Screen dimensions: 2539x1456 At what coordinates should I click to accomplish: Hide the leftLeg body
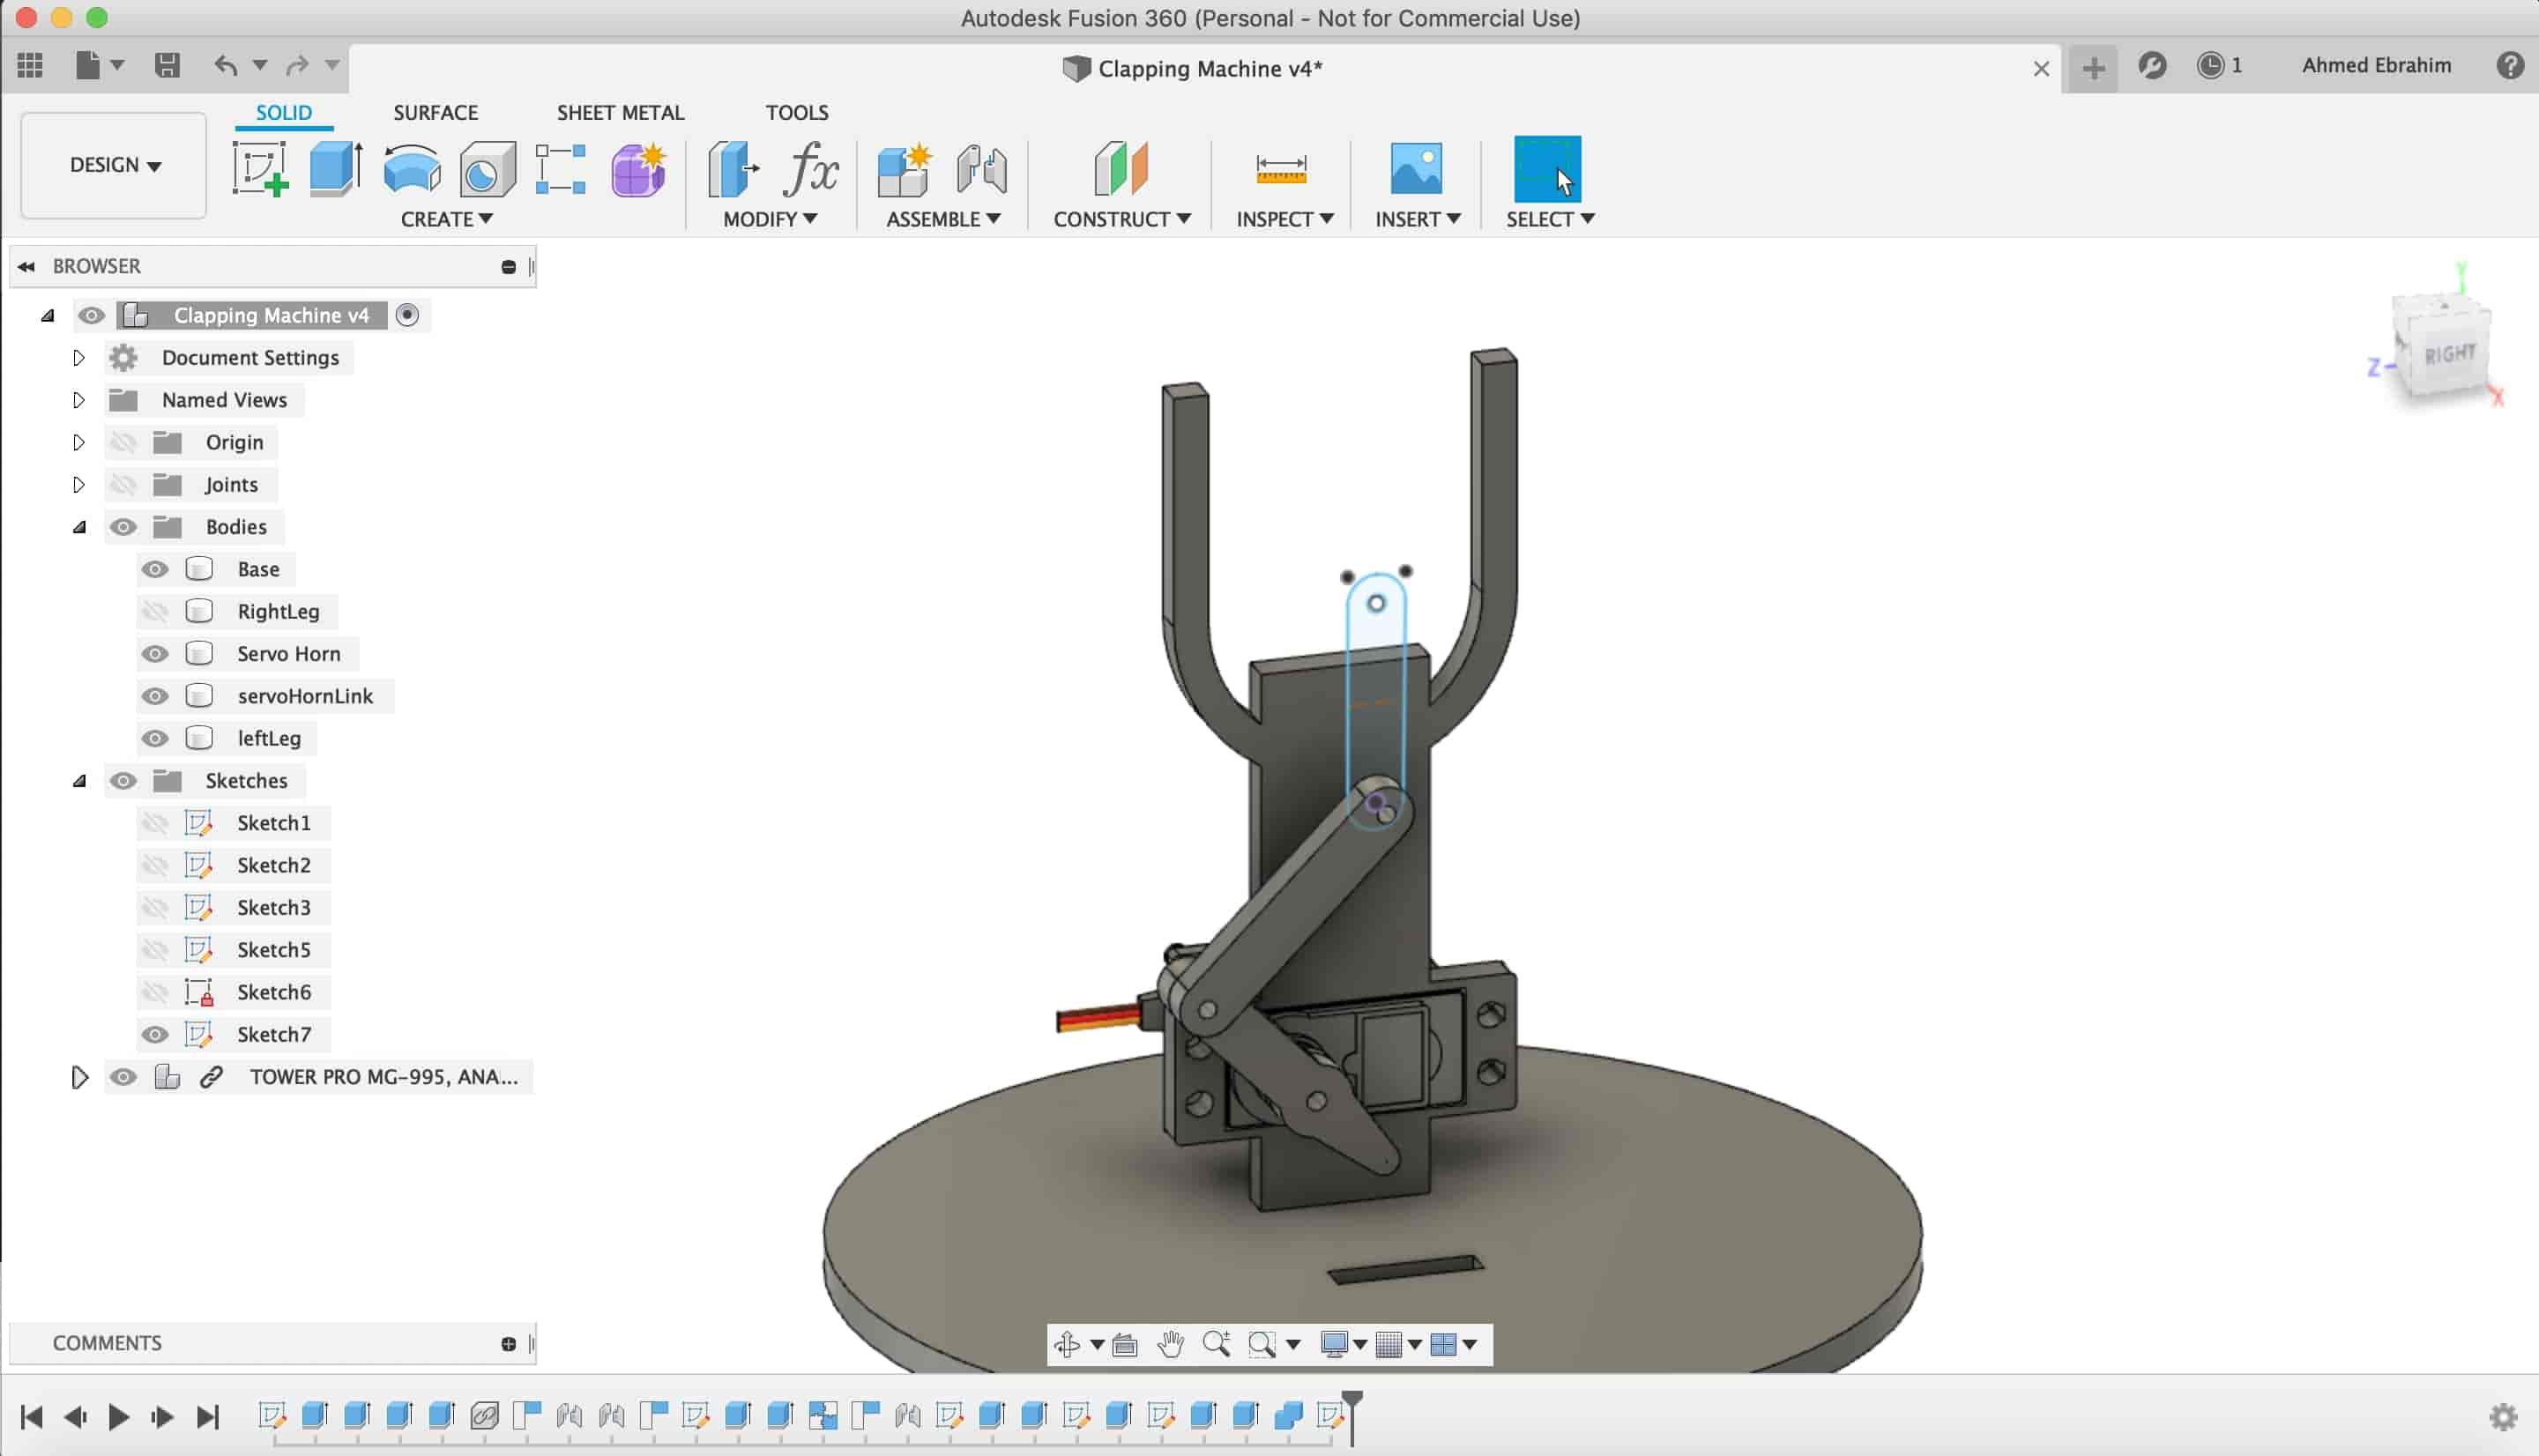pos(154,738)
